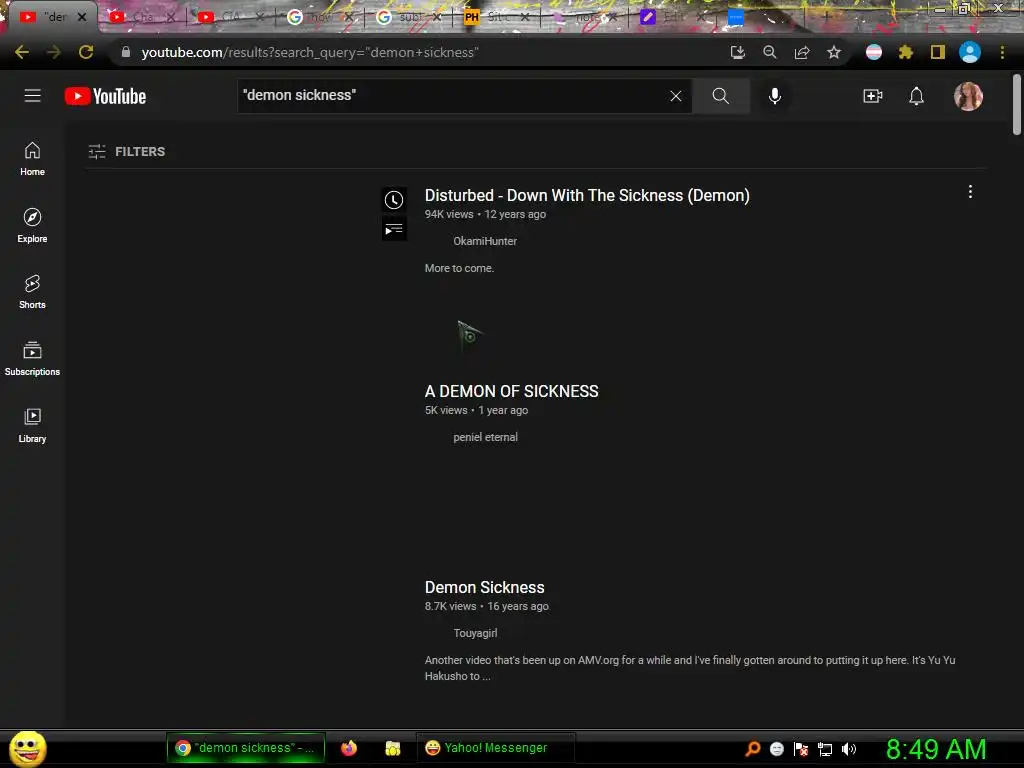Visit the peniel eternal channel
Screen dimensions: 1024x768
click(x=485, y=437)
